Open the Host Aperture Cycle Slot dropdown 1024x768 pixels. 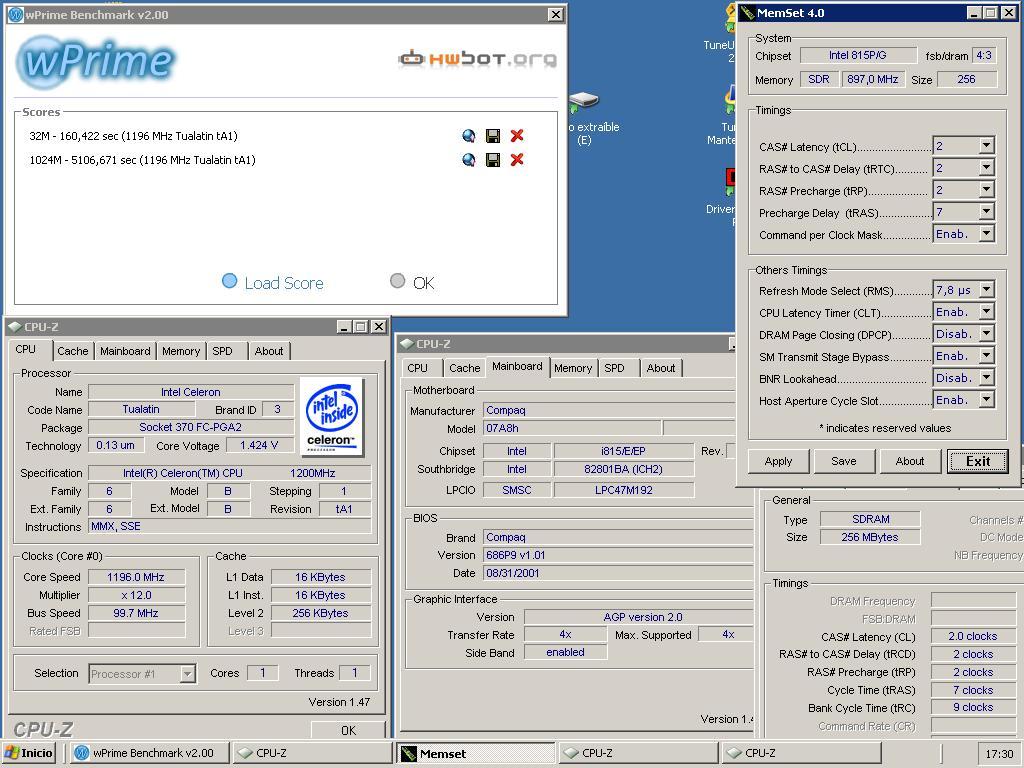986,400
